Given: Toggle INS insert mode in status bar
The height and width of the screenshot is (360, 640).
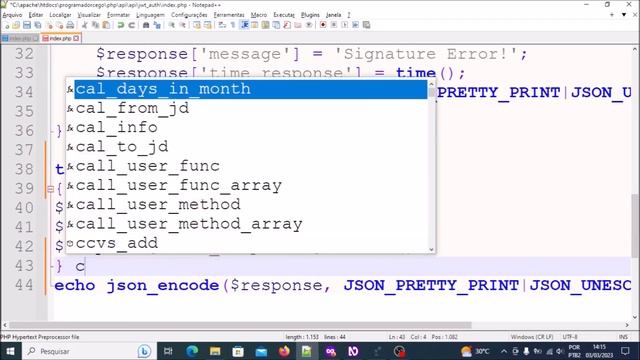Looking at the screenshot, I should click(623, 337).
